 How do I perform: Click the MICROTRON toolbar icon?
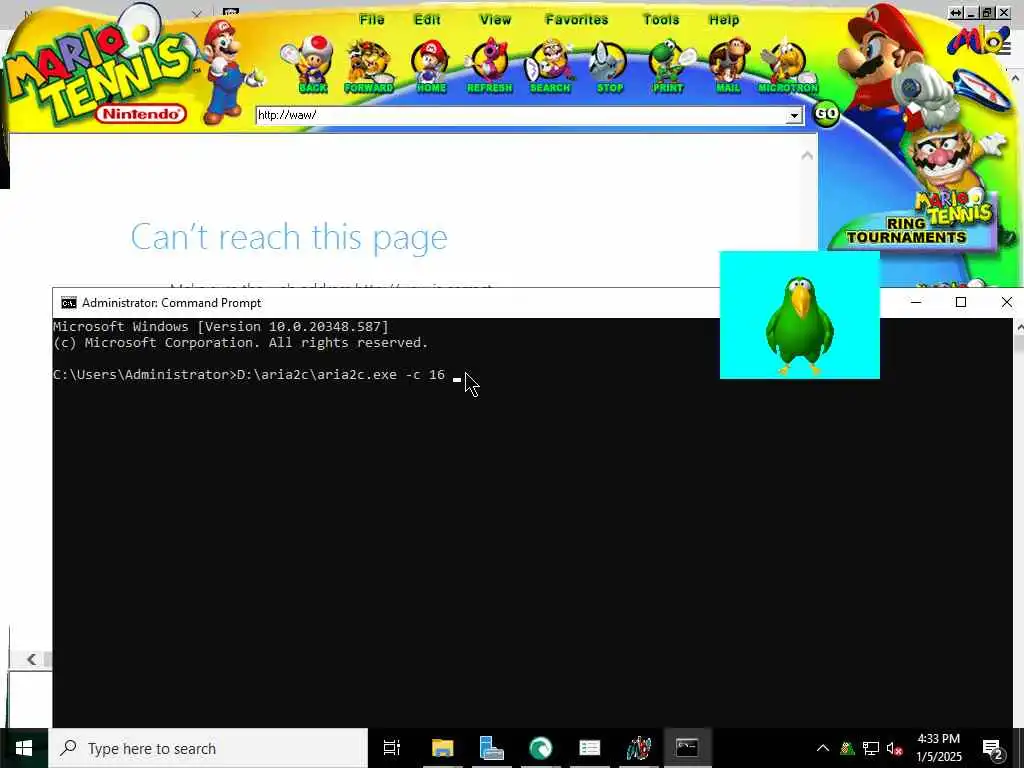point(788,65)
